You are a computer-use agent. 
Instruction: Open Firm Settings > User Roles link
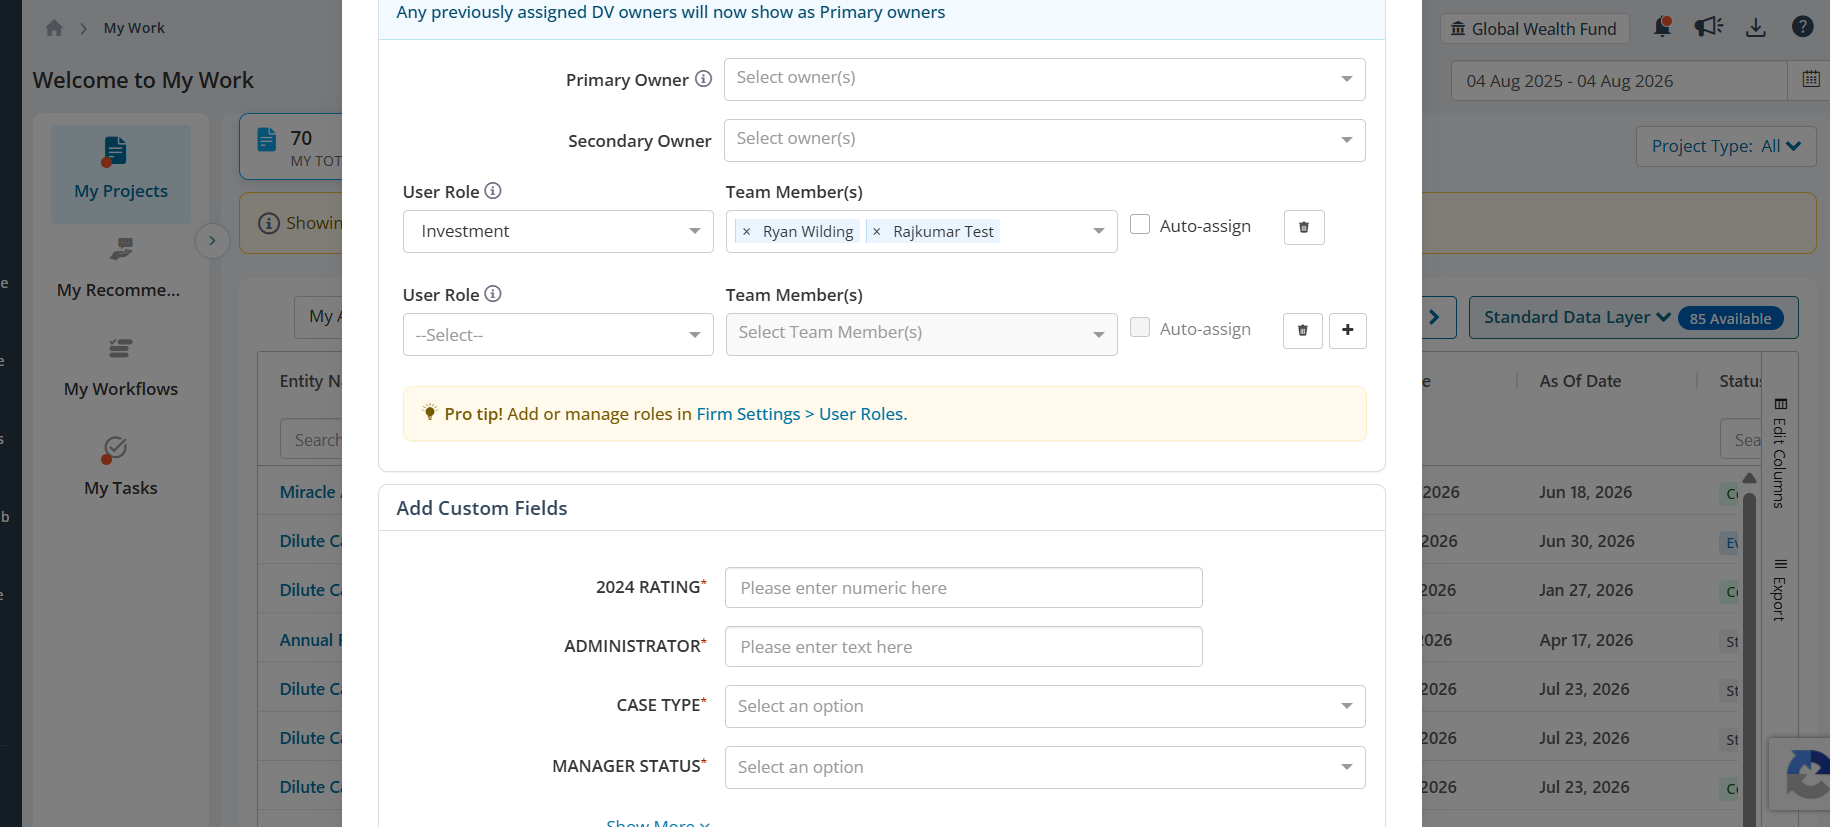[x=802, y=414]
